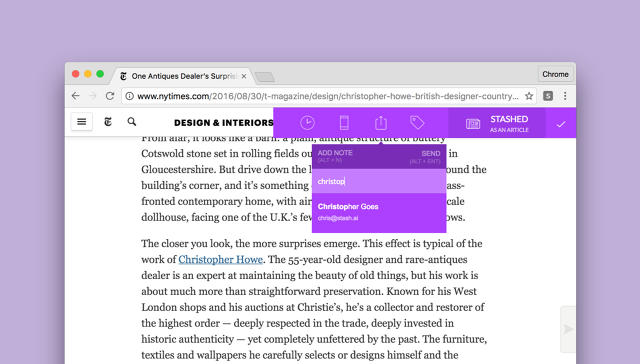Click the SEND button in share popup

[x=431, y=153]
